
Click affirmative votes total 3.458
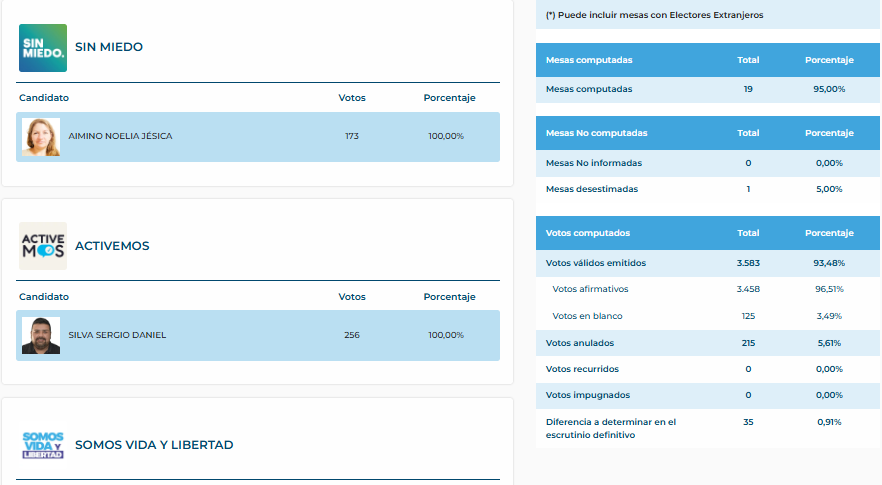[x=748, y=289]
